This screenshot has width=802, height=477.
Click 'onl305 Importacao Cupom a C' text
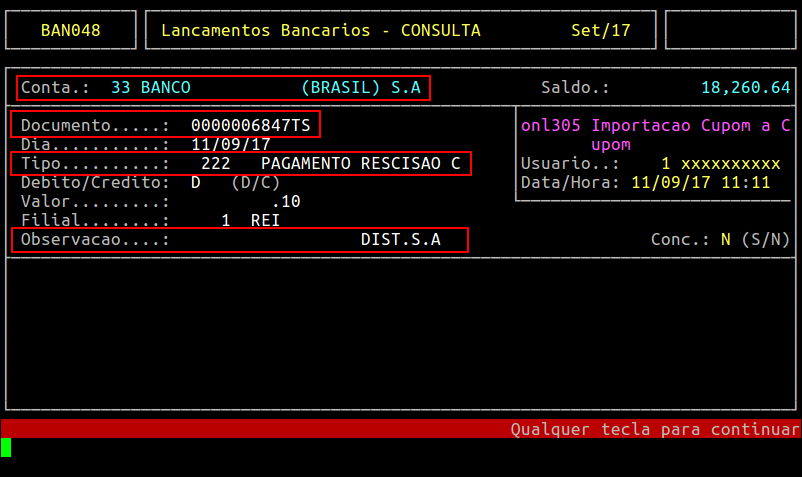click(x=656, y=125)
